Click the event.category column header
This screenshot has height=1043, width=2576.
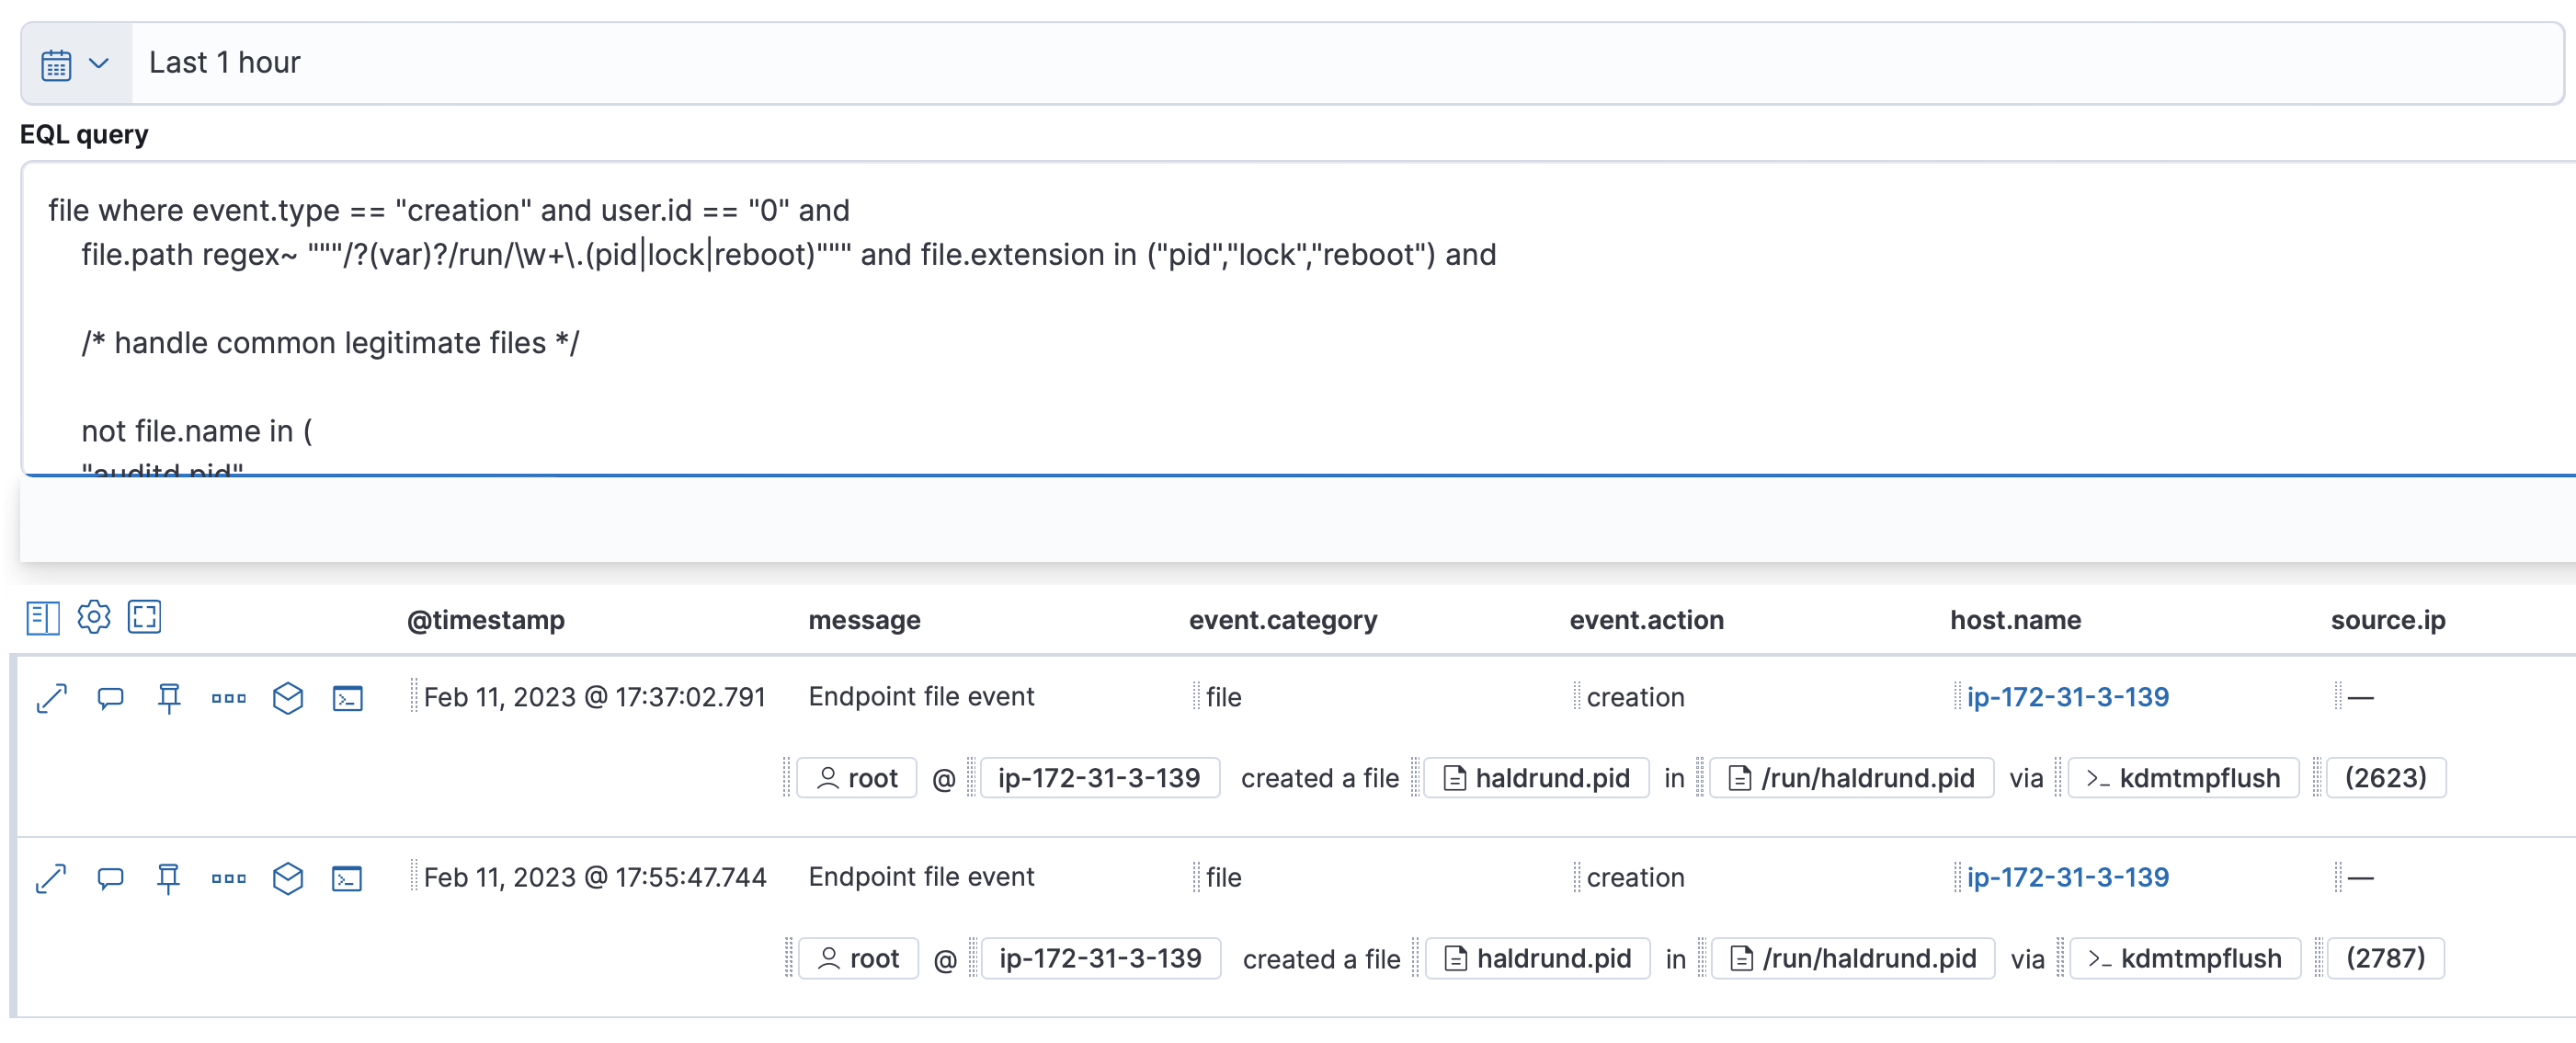pos(1283,620)
